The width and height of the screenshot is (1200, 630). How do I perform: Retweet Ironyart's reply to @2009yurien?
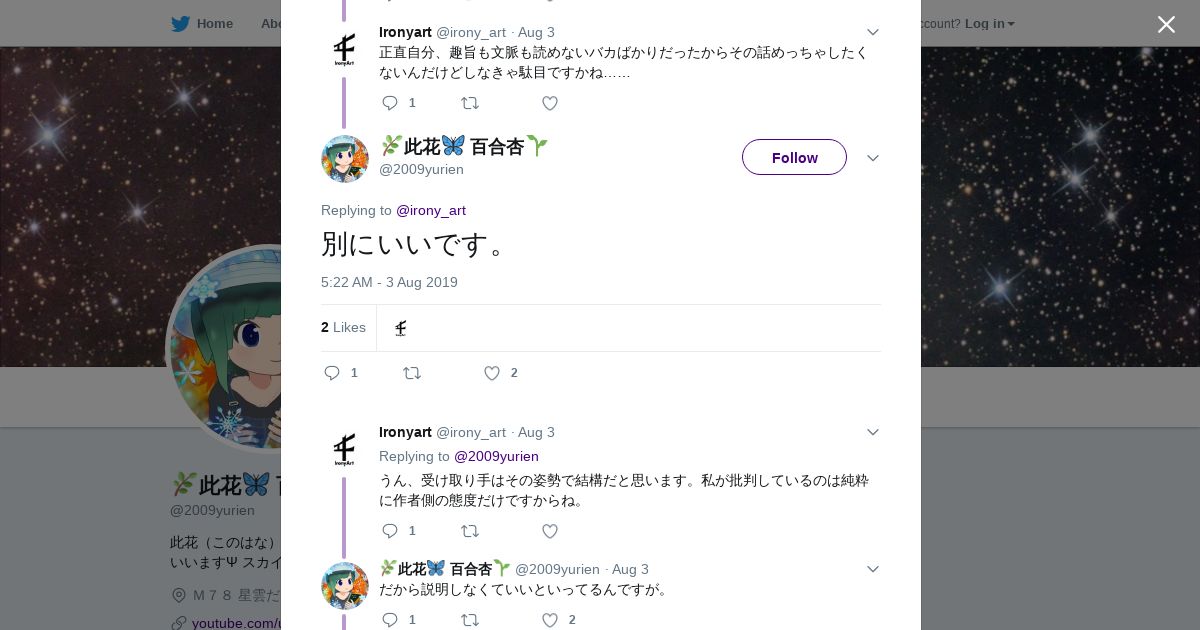tap(469, 531)
